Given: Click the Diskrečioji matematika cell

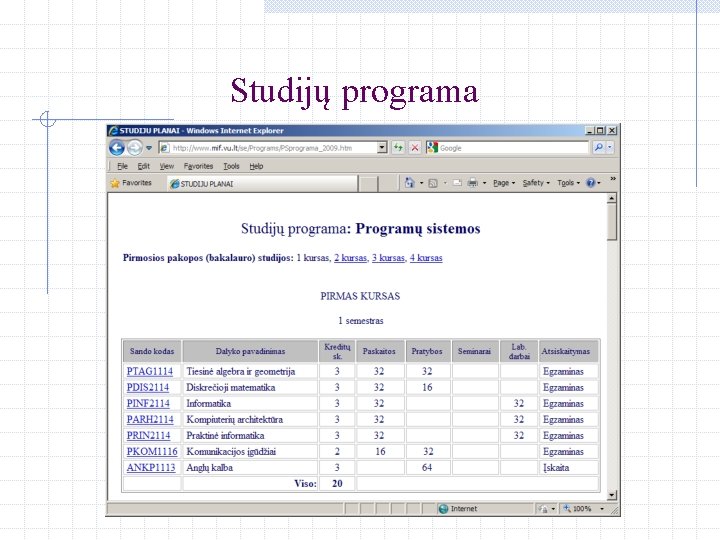Looking at the screenshot, I should click(250, 388).
